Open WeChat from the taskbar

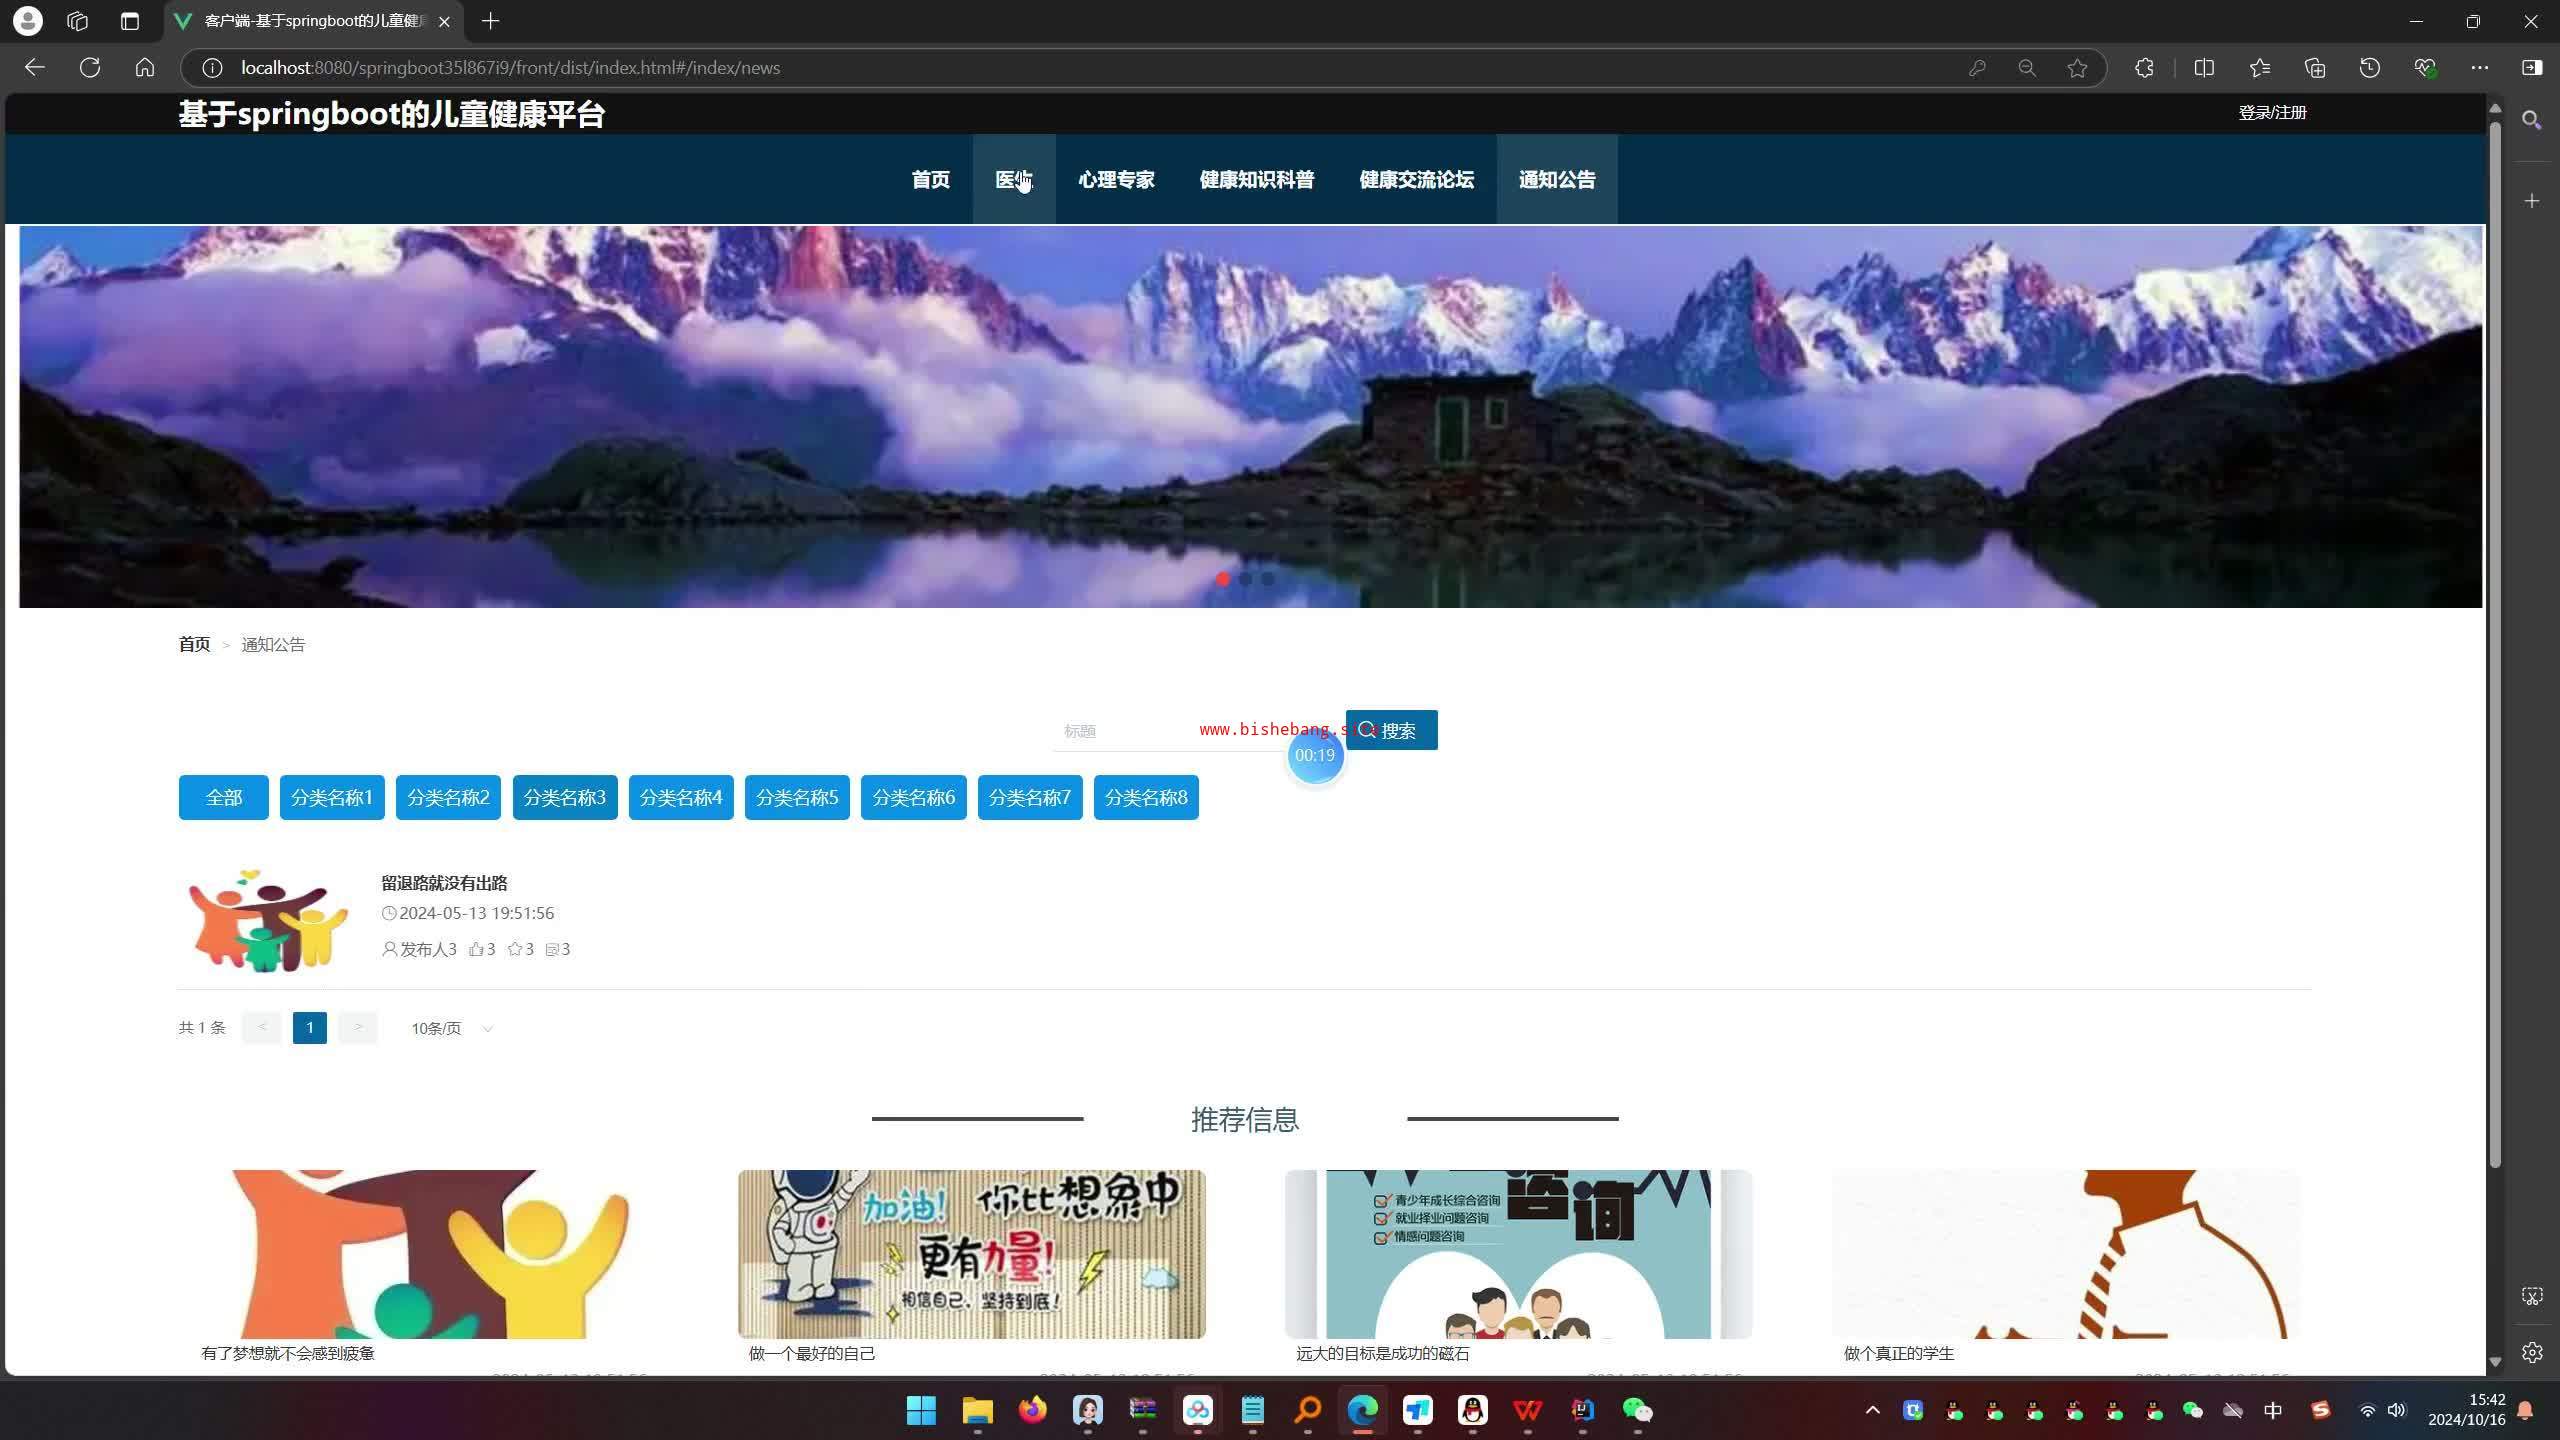tap(1637, 1410)
